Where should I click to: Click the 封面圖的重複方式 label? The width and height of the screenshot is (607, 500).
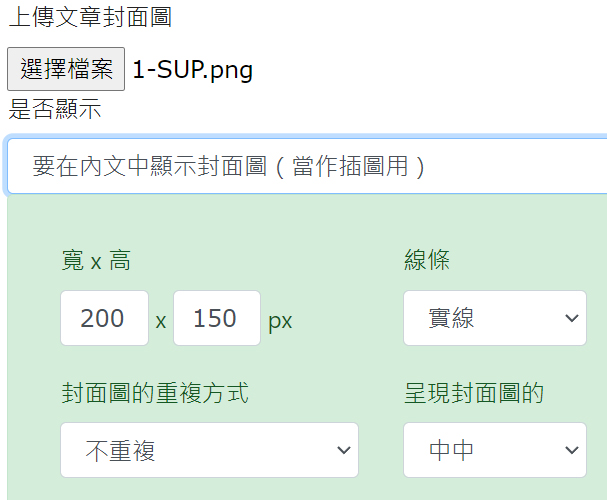pos(155,393)
